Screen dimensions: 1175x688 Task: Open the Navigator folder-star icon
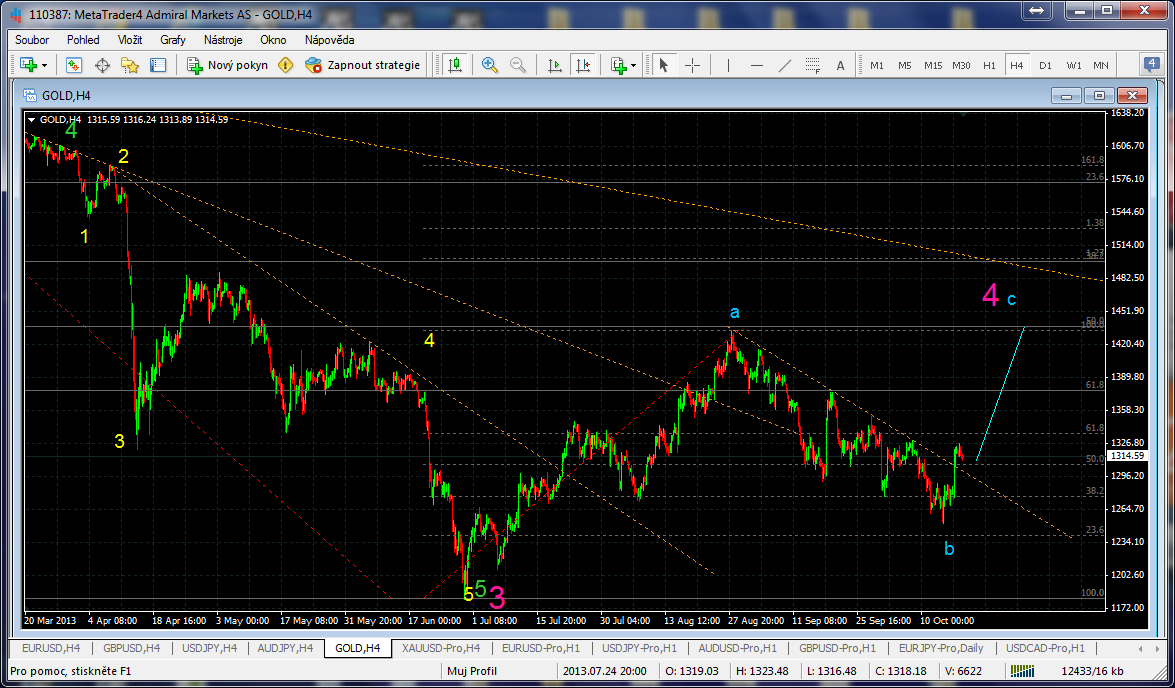(x=130, y=65)
